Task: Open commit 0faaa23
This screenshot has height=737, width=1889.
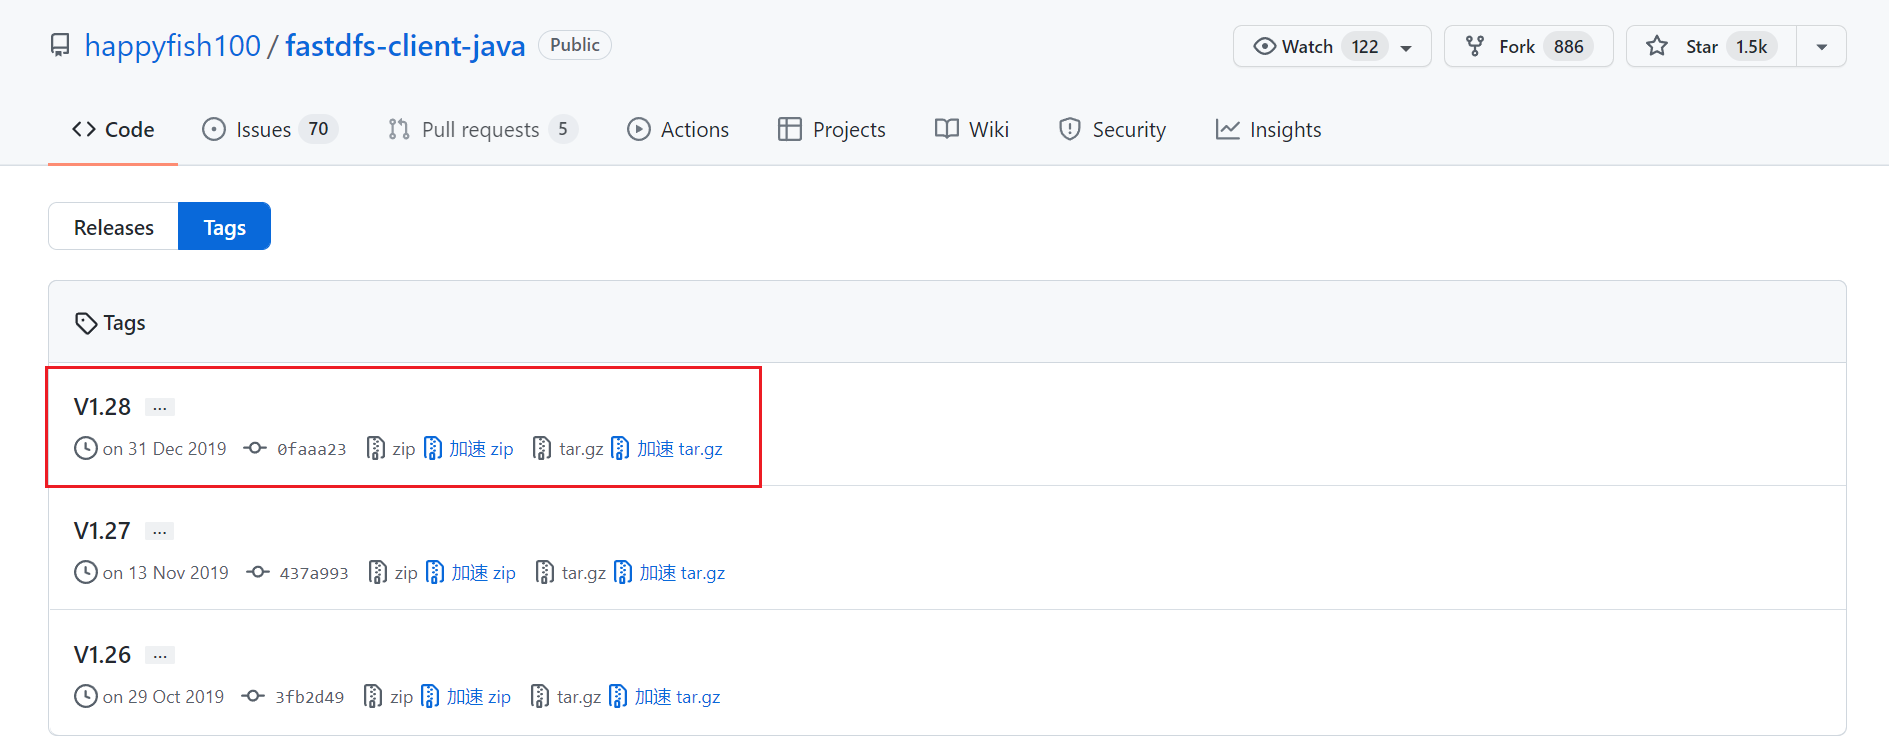Action: (311, 449)
